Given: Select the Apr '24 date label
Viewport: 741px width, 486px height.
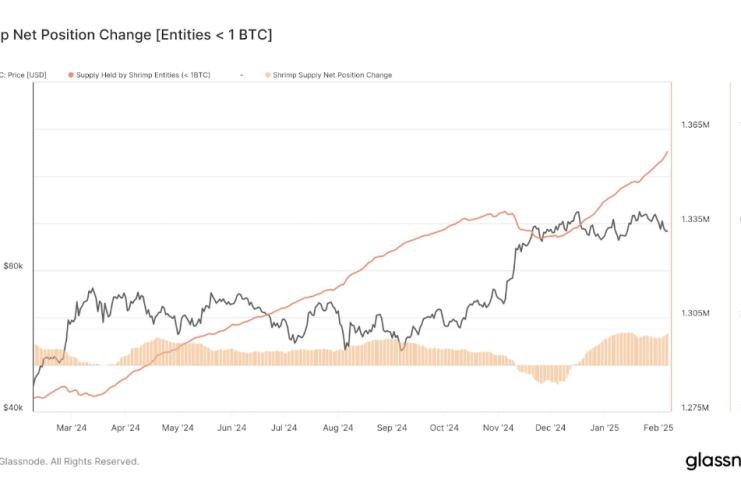Looking at the screenshot, I should [x=125, y=428].
